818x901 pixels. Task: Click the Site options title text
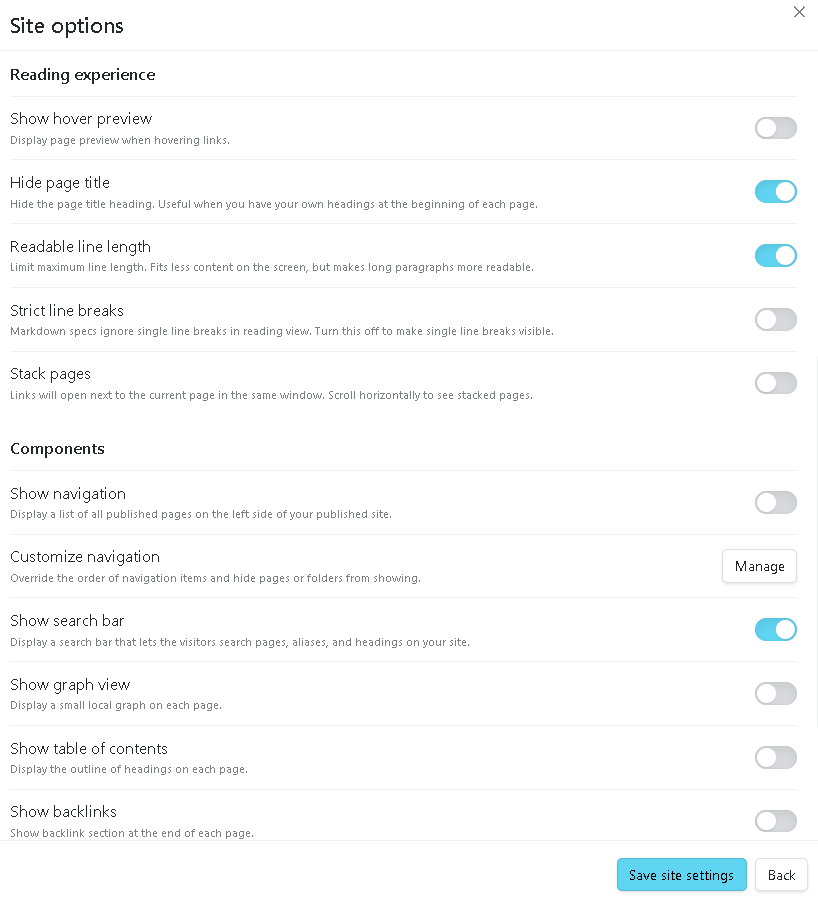point(67,26)
